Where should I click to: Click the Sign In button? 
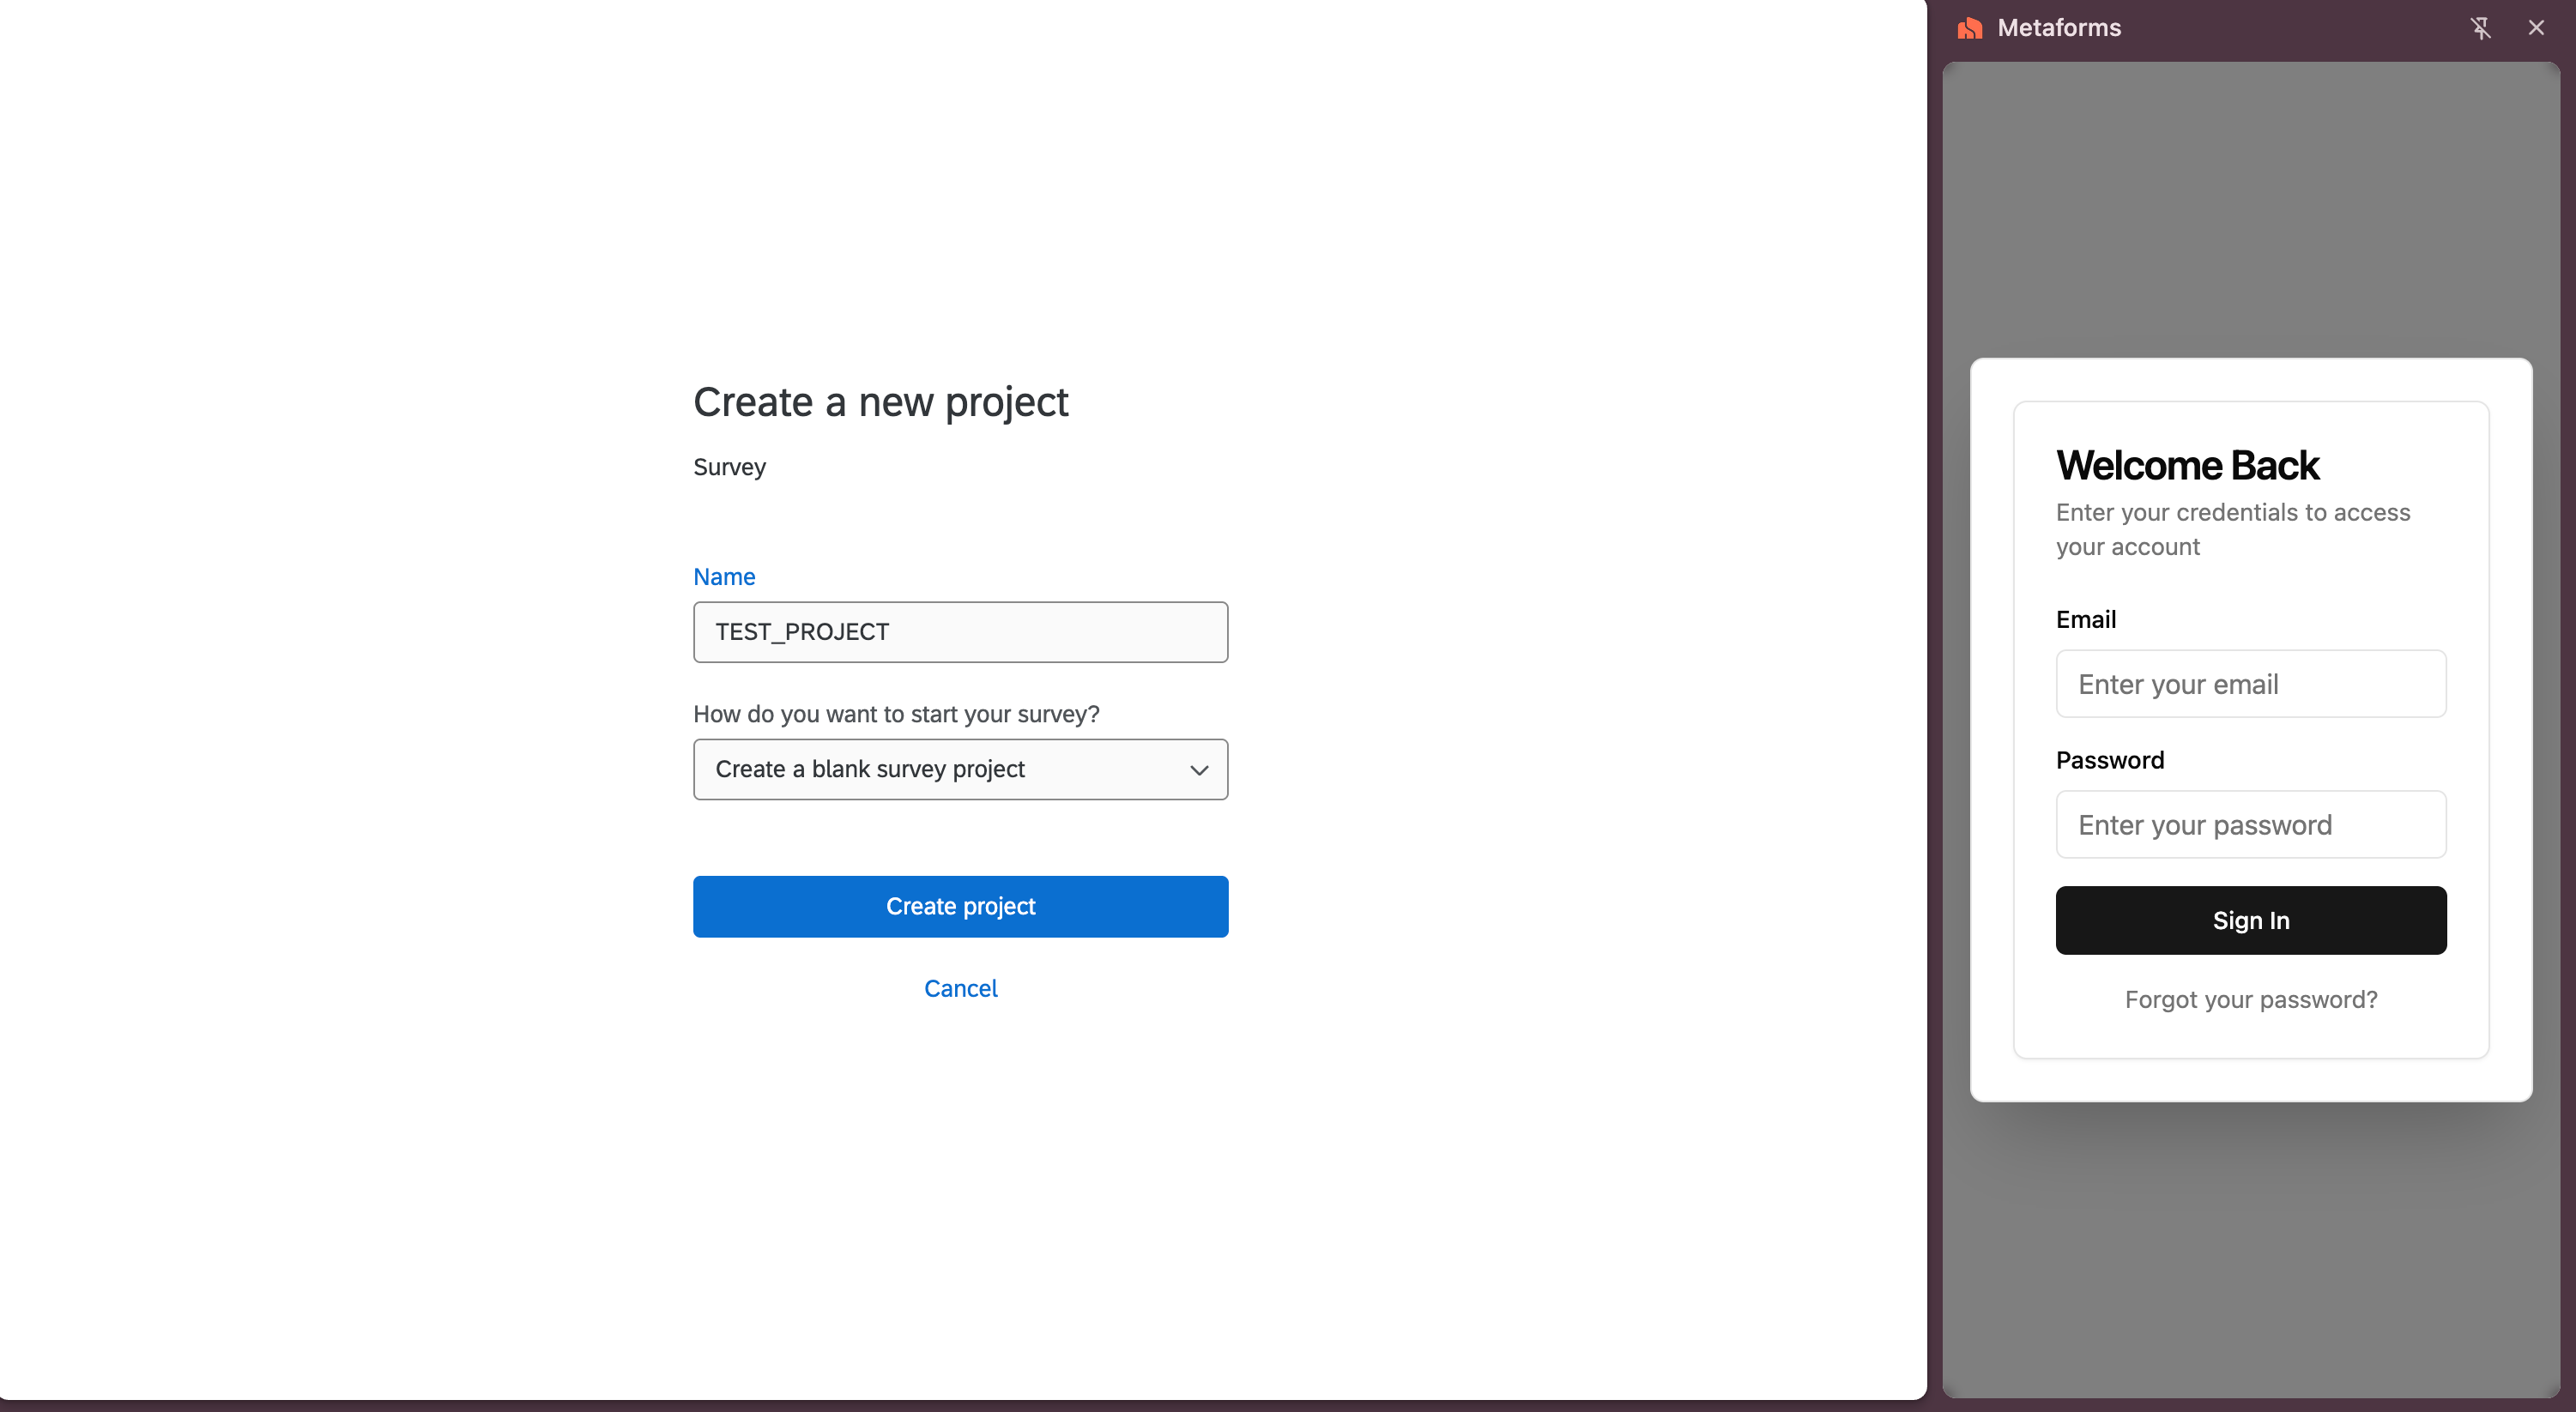[2251, 920]
